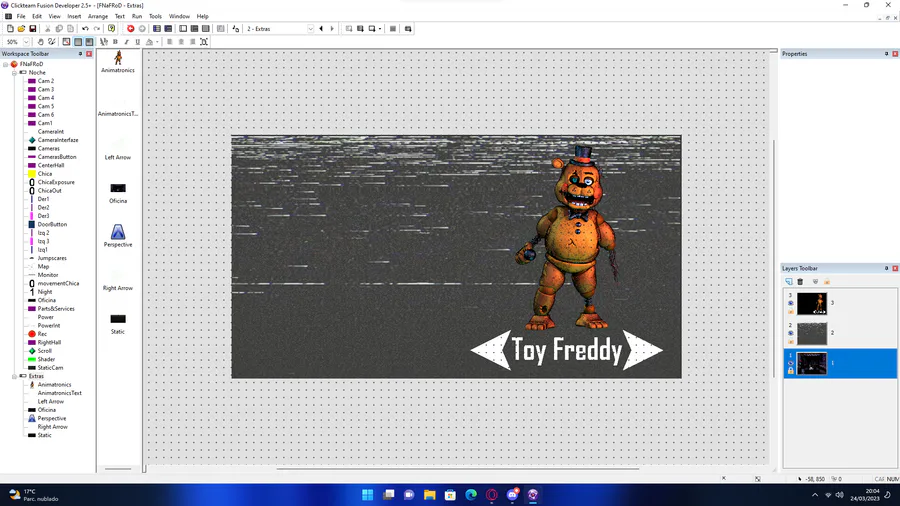Open the Run menu
The width and height of the screenshot is (900, 506).
137,17
